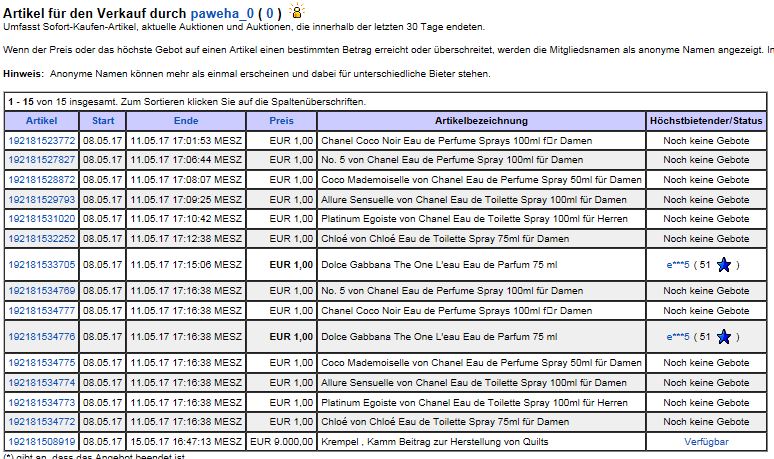This screenshot has height=459, width=774.
Task: Open item 192181534773
Action: (41, 403)
